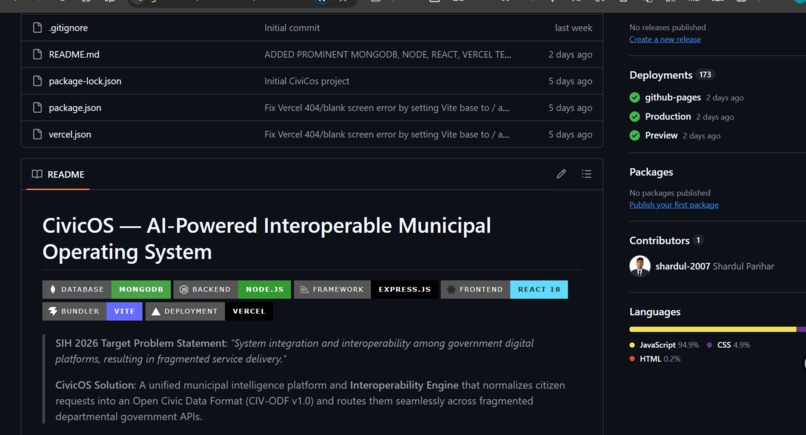This screenshot has width=806, height=435.
Task: Click file icon beside package-lock.json
Action: tap(37, 81)
